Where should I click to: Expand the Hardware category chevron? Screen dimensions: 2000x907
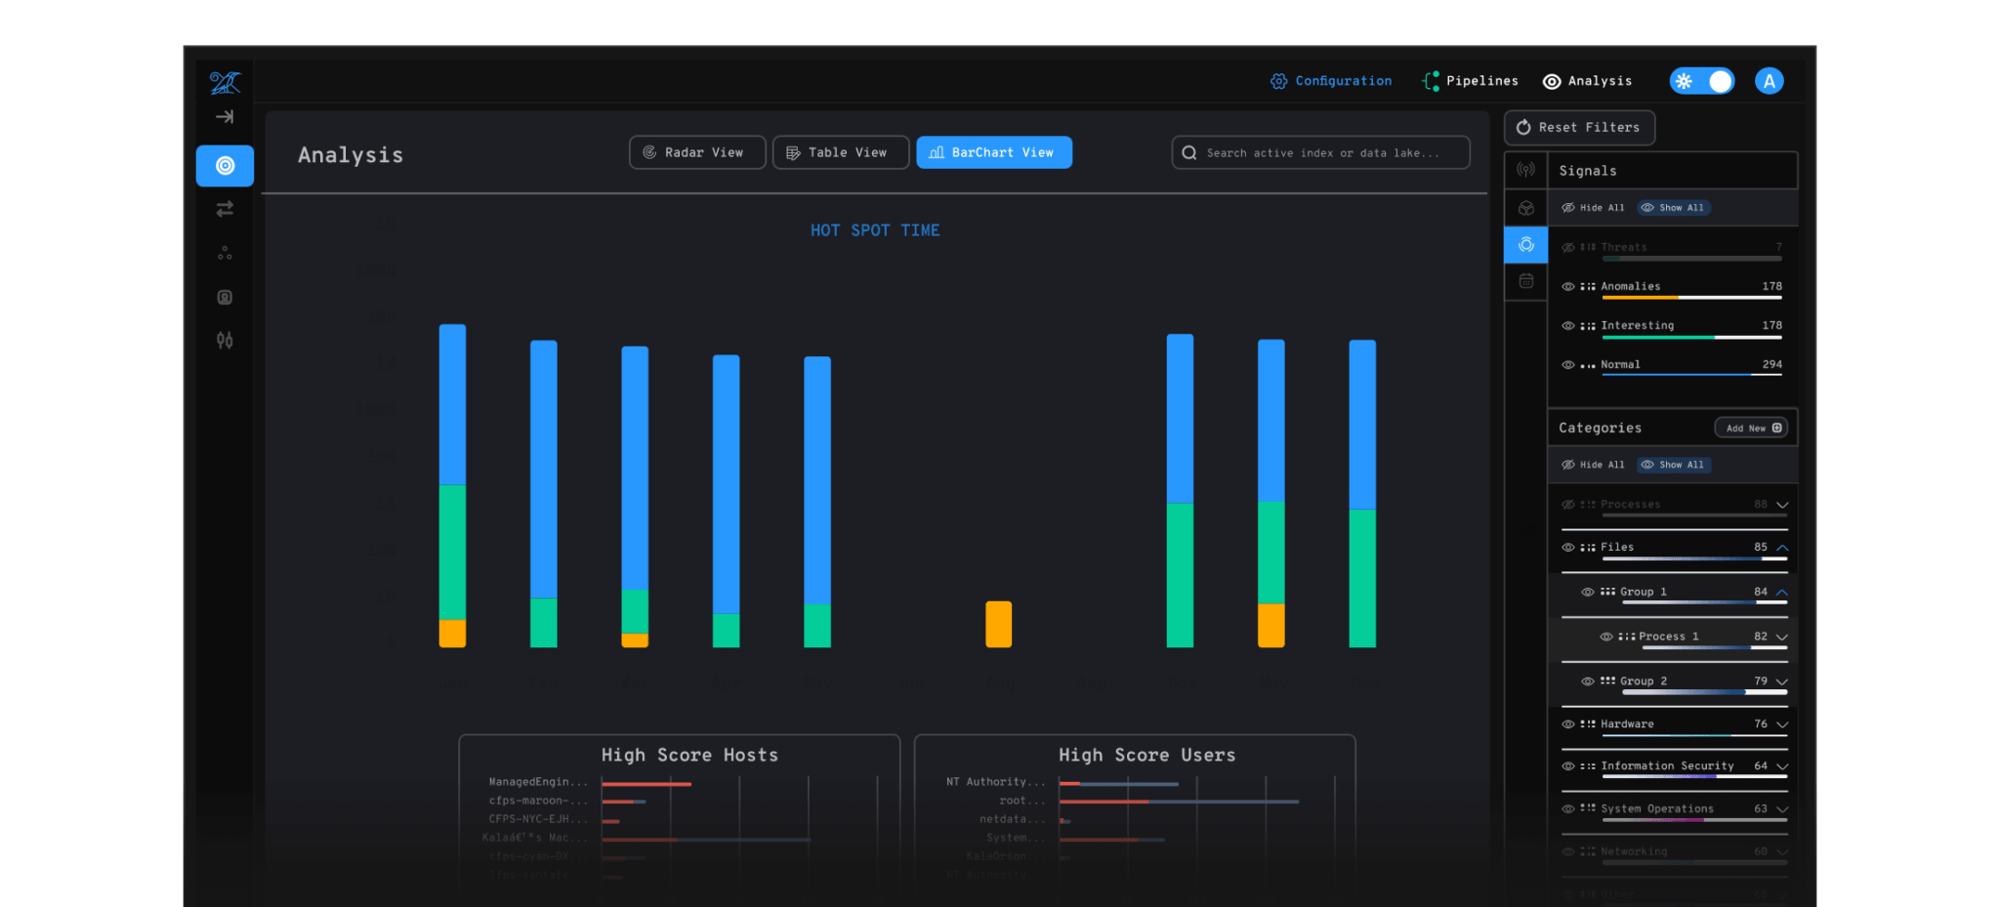(x=1782, y=724)
